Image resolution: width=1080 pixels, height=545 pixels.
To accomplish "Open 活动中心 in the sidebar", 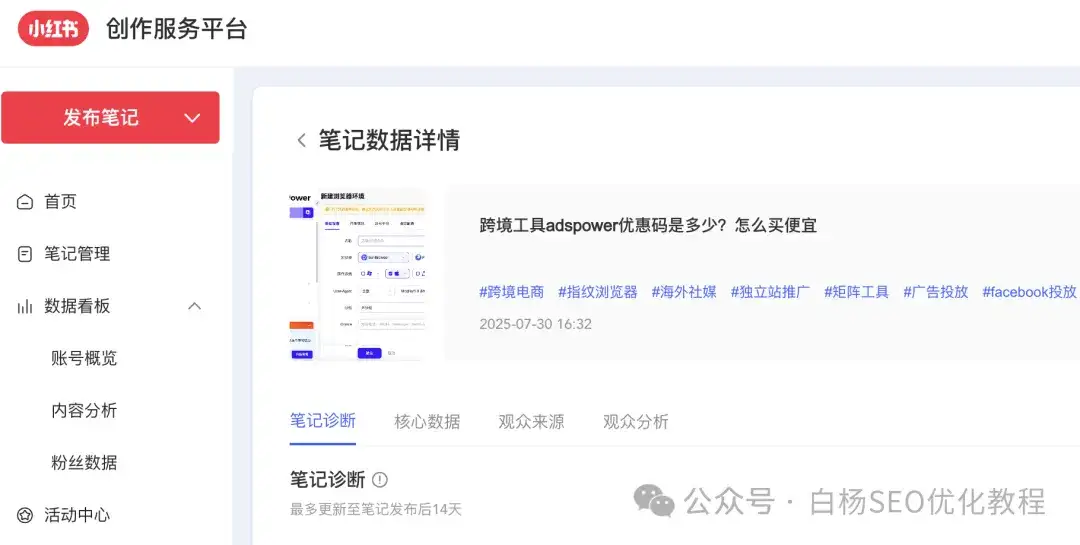I will 77,515.
